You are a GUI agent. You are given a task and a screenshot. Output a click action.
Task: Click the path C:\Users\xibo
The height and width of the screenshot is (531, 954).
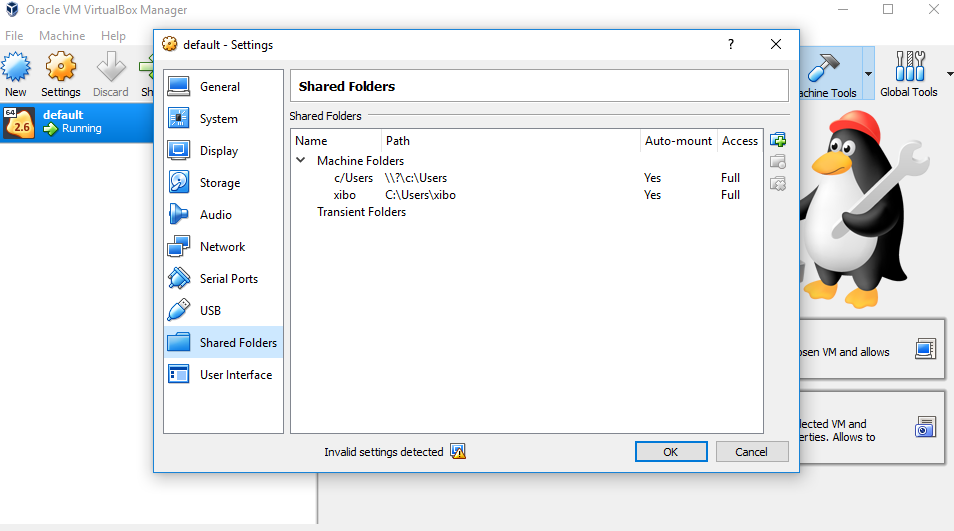coord(420,195)
